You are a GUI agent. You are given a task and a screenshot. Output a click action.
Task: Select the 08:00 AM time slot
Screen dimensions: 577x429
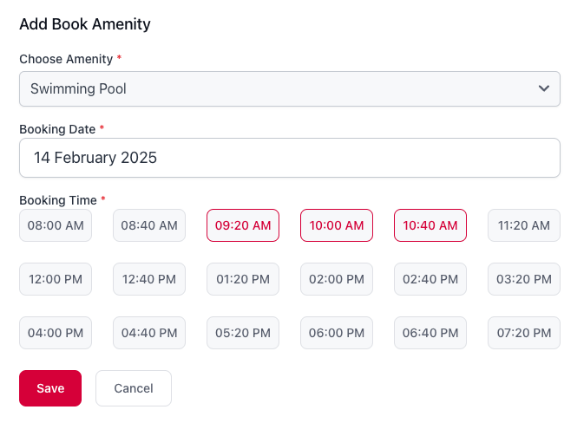[56, 226]
